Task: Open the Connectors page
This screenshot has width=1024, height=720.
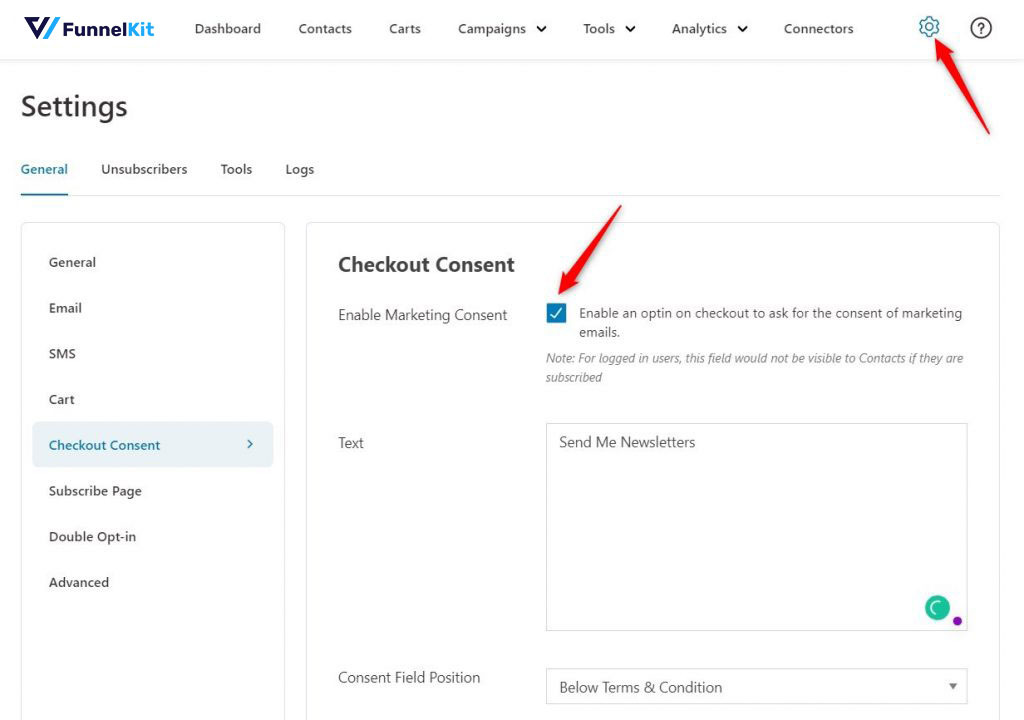Action: (x=818, y=29)
